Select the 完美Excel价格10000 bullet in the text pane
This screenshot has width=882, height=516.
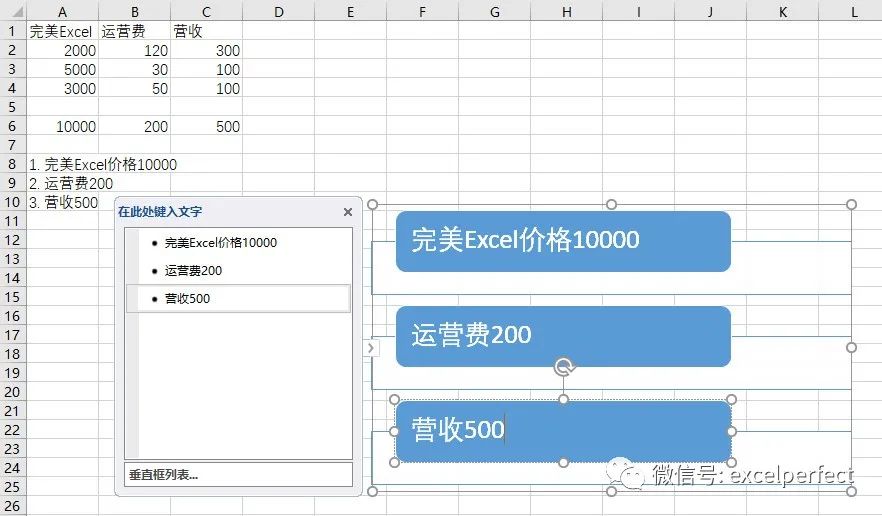coord(220,243)
